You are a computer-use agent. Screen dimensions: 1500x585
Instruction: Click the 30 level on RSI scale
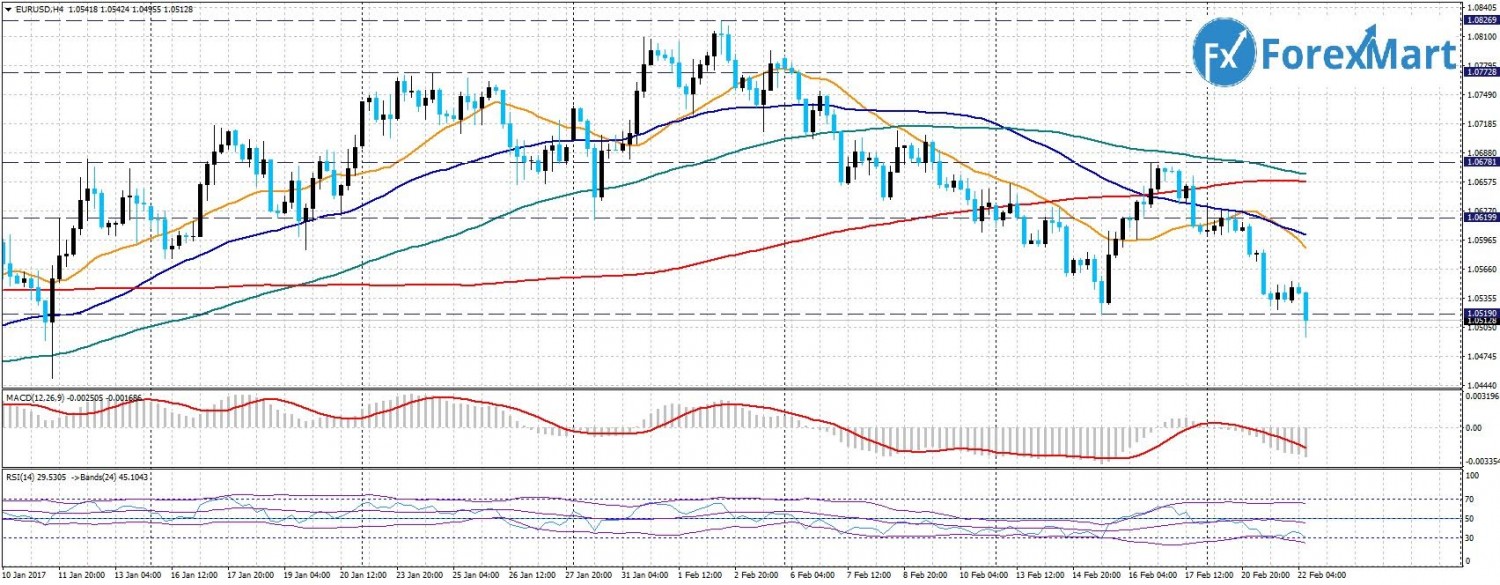click(1471, 539)
